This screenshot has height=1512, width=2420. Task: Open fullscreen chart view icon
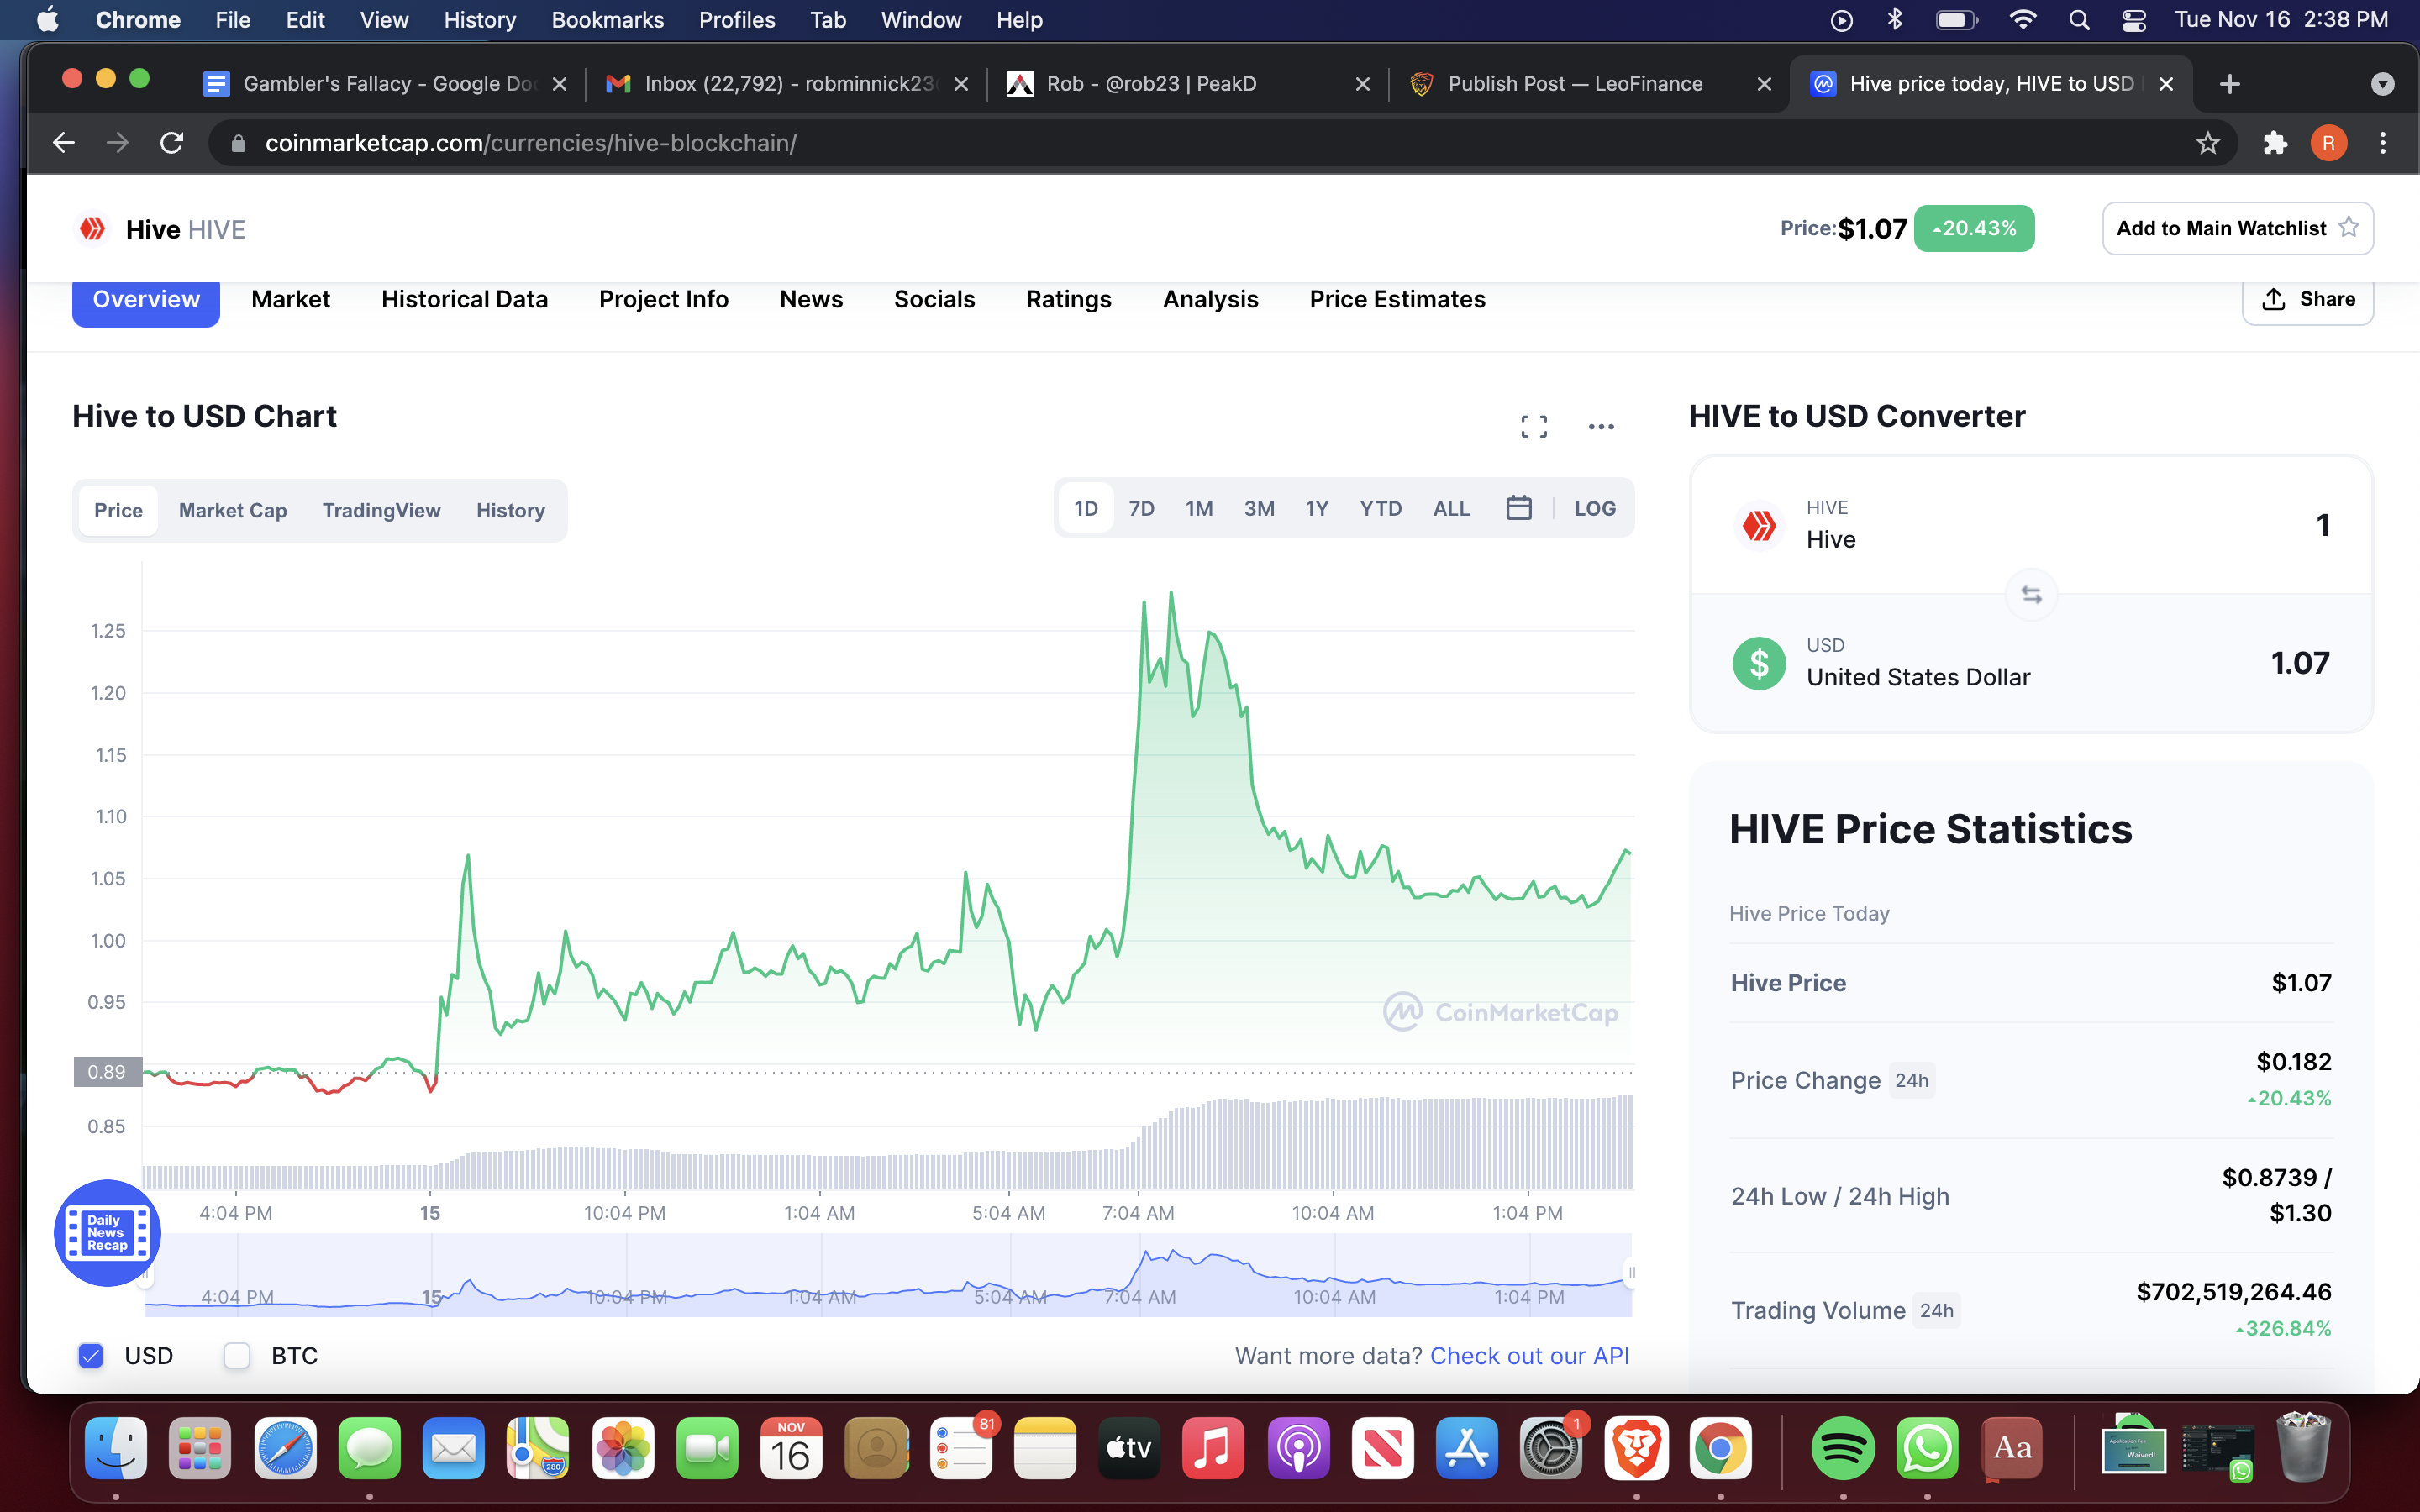click(1534, 427)
